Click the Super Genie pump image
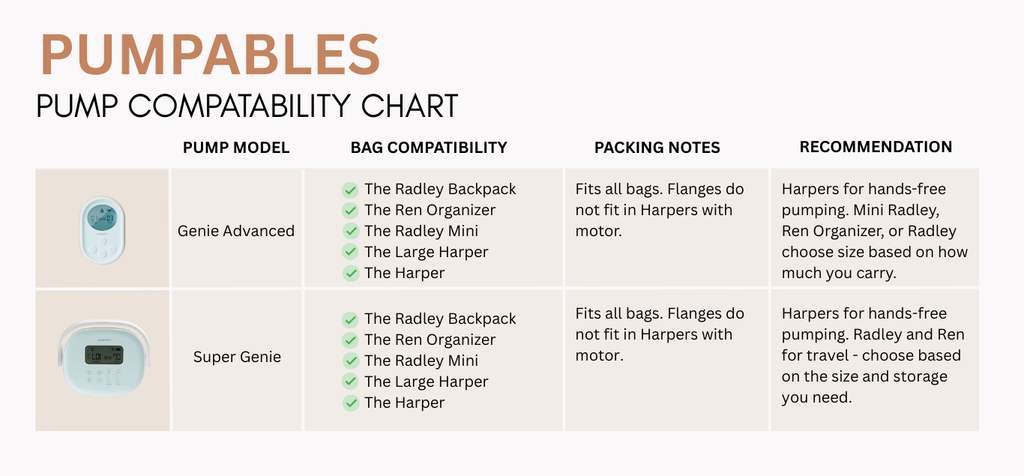The height and width of the screenshot is (476, 1024). (103, 358)
